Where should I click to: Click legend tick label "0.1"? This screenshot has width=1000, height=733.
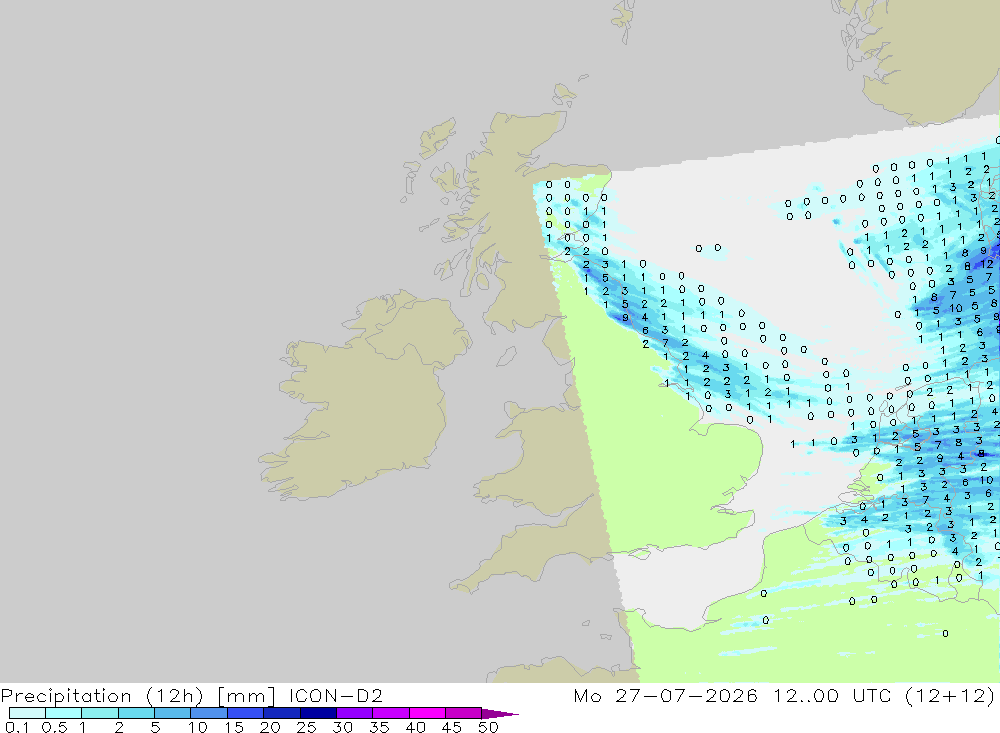[x=17, y=727]
